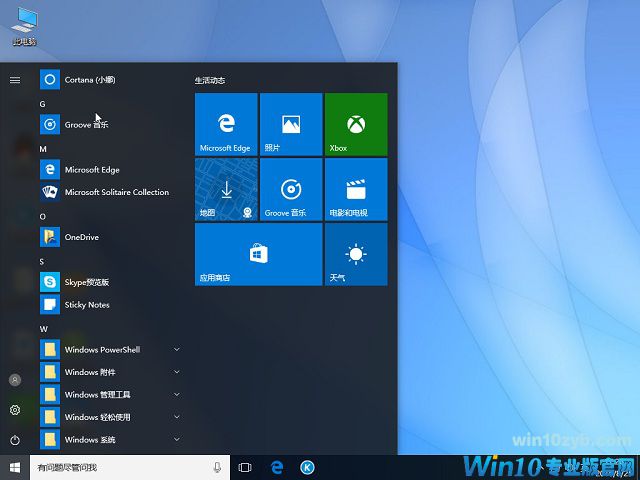Image resolution: width=640 pixels, height=480 pixels.
Task: Open Settings gear in Start sidebar
Action: tap(15, 410)
